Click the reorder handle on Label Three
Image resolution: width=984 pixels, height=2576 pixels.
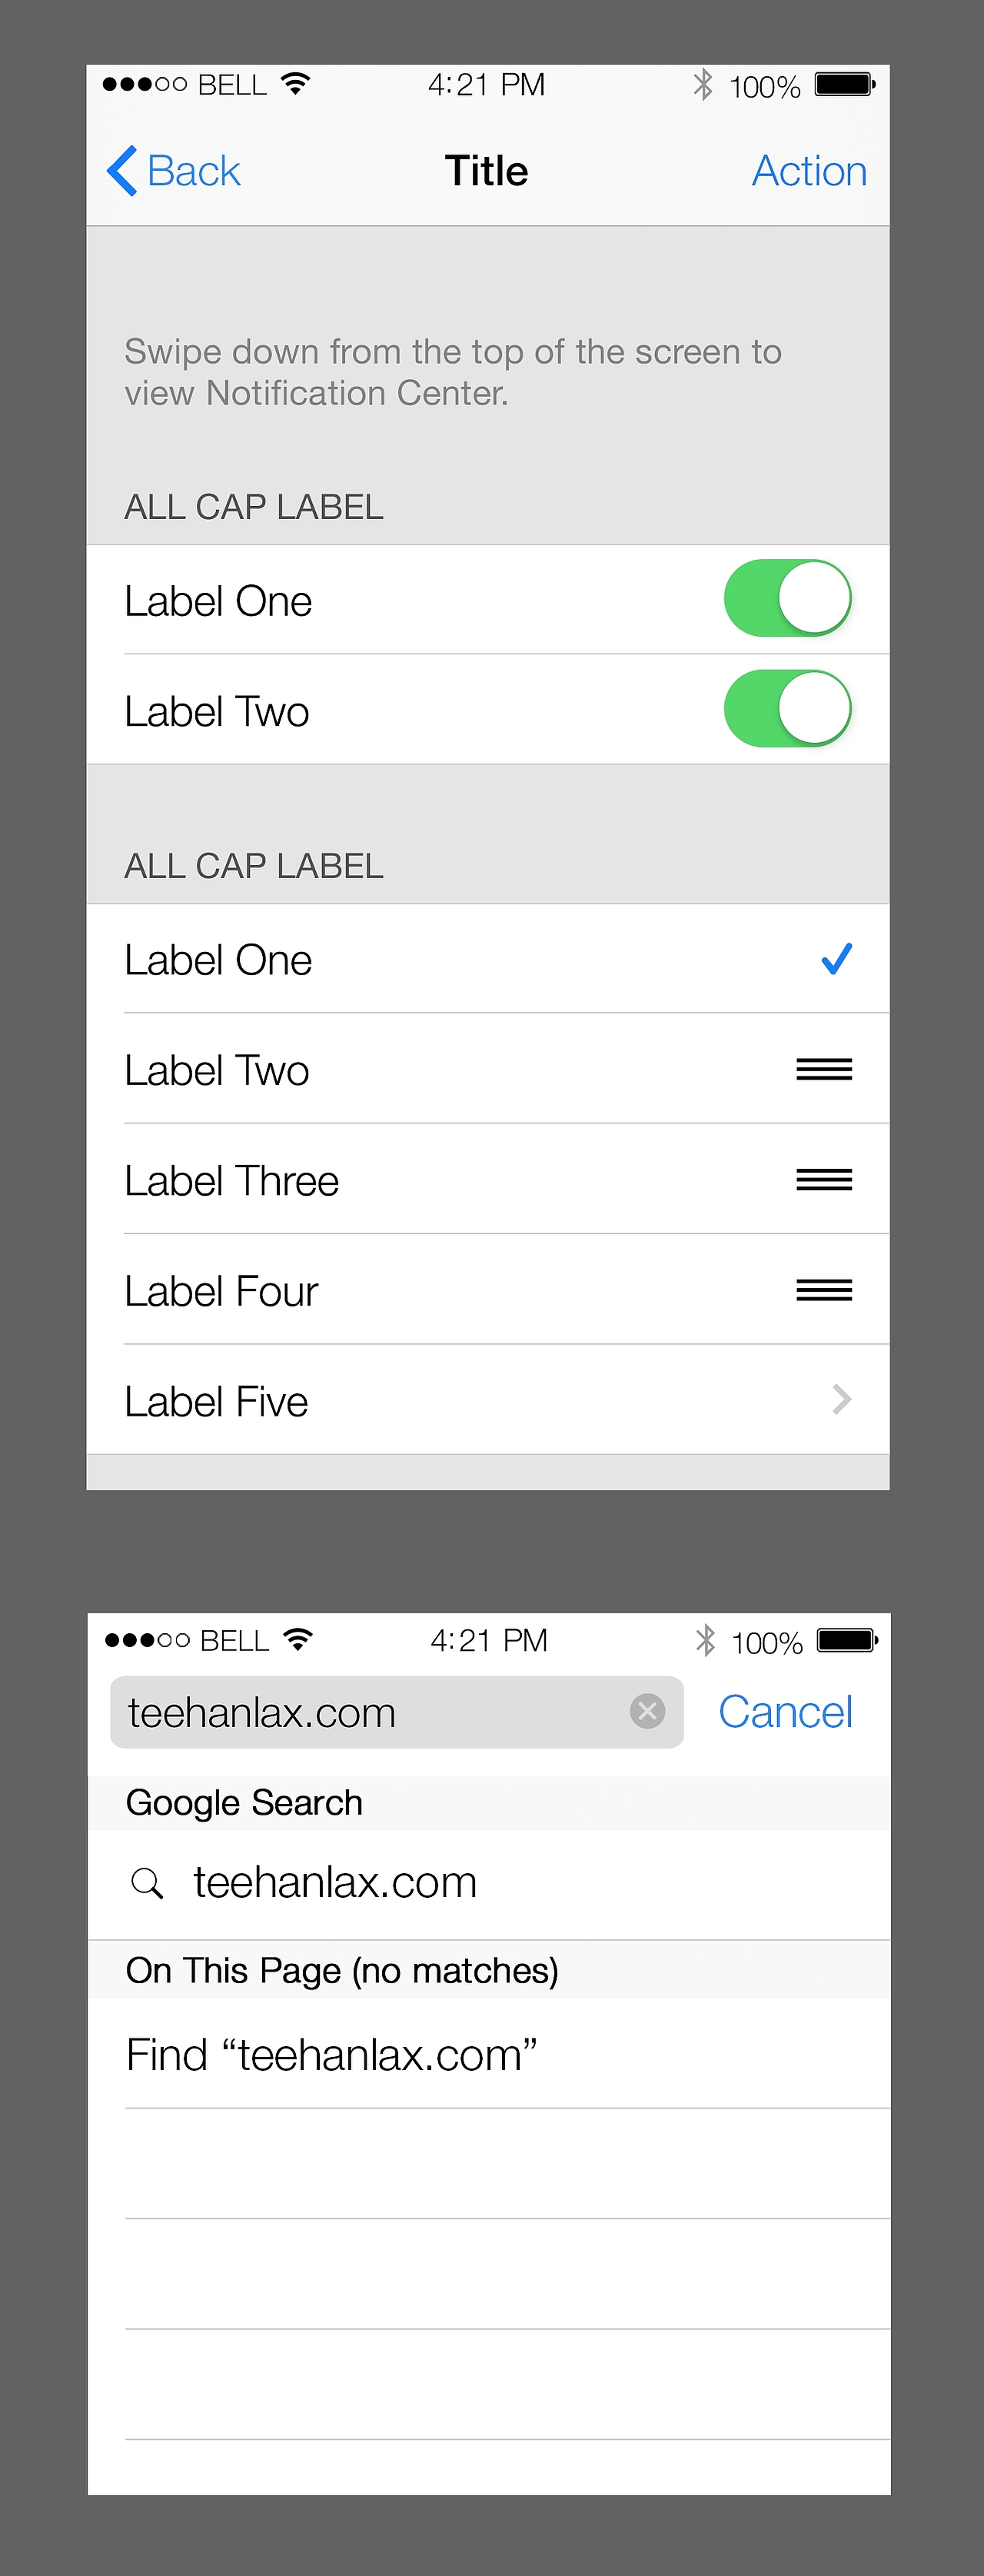(x=824, y=1180)
